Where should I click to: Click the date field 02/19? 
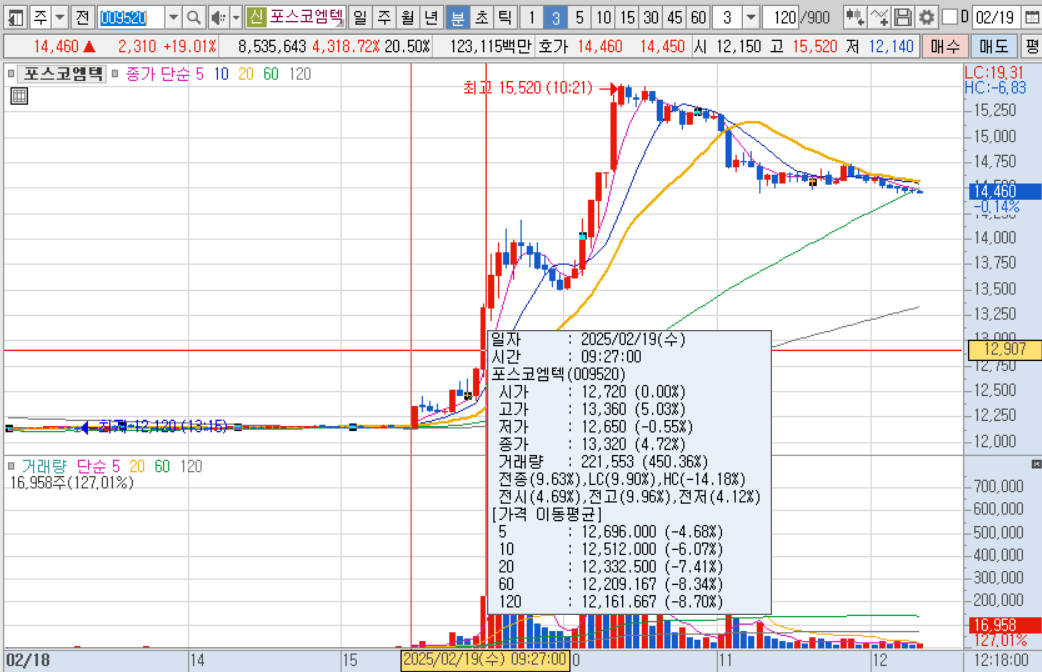[x=995, y=17]
